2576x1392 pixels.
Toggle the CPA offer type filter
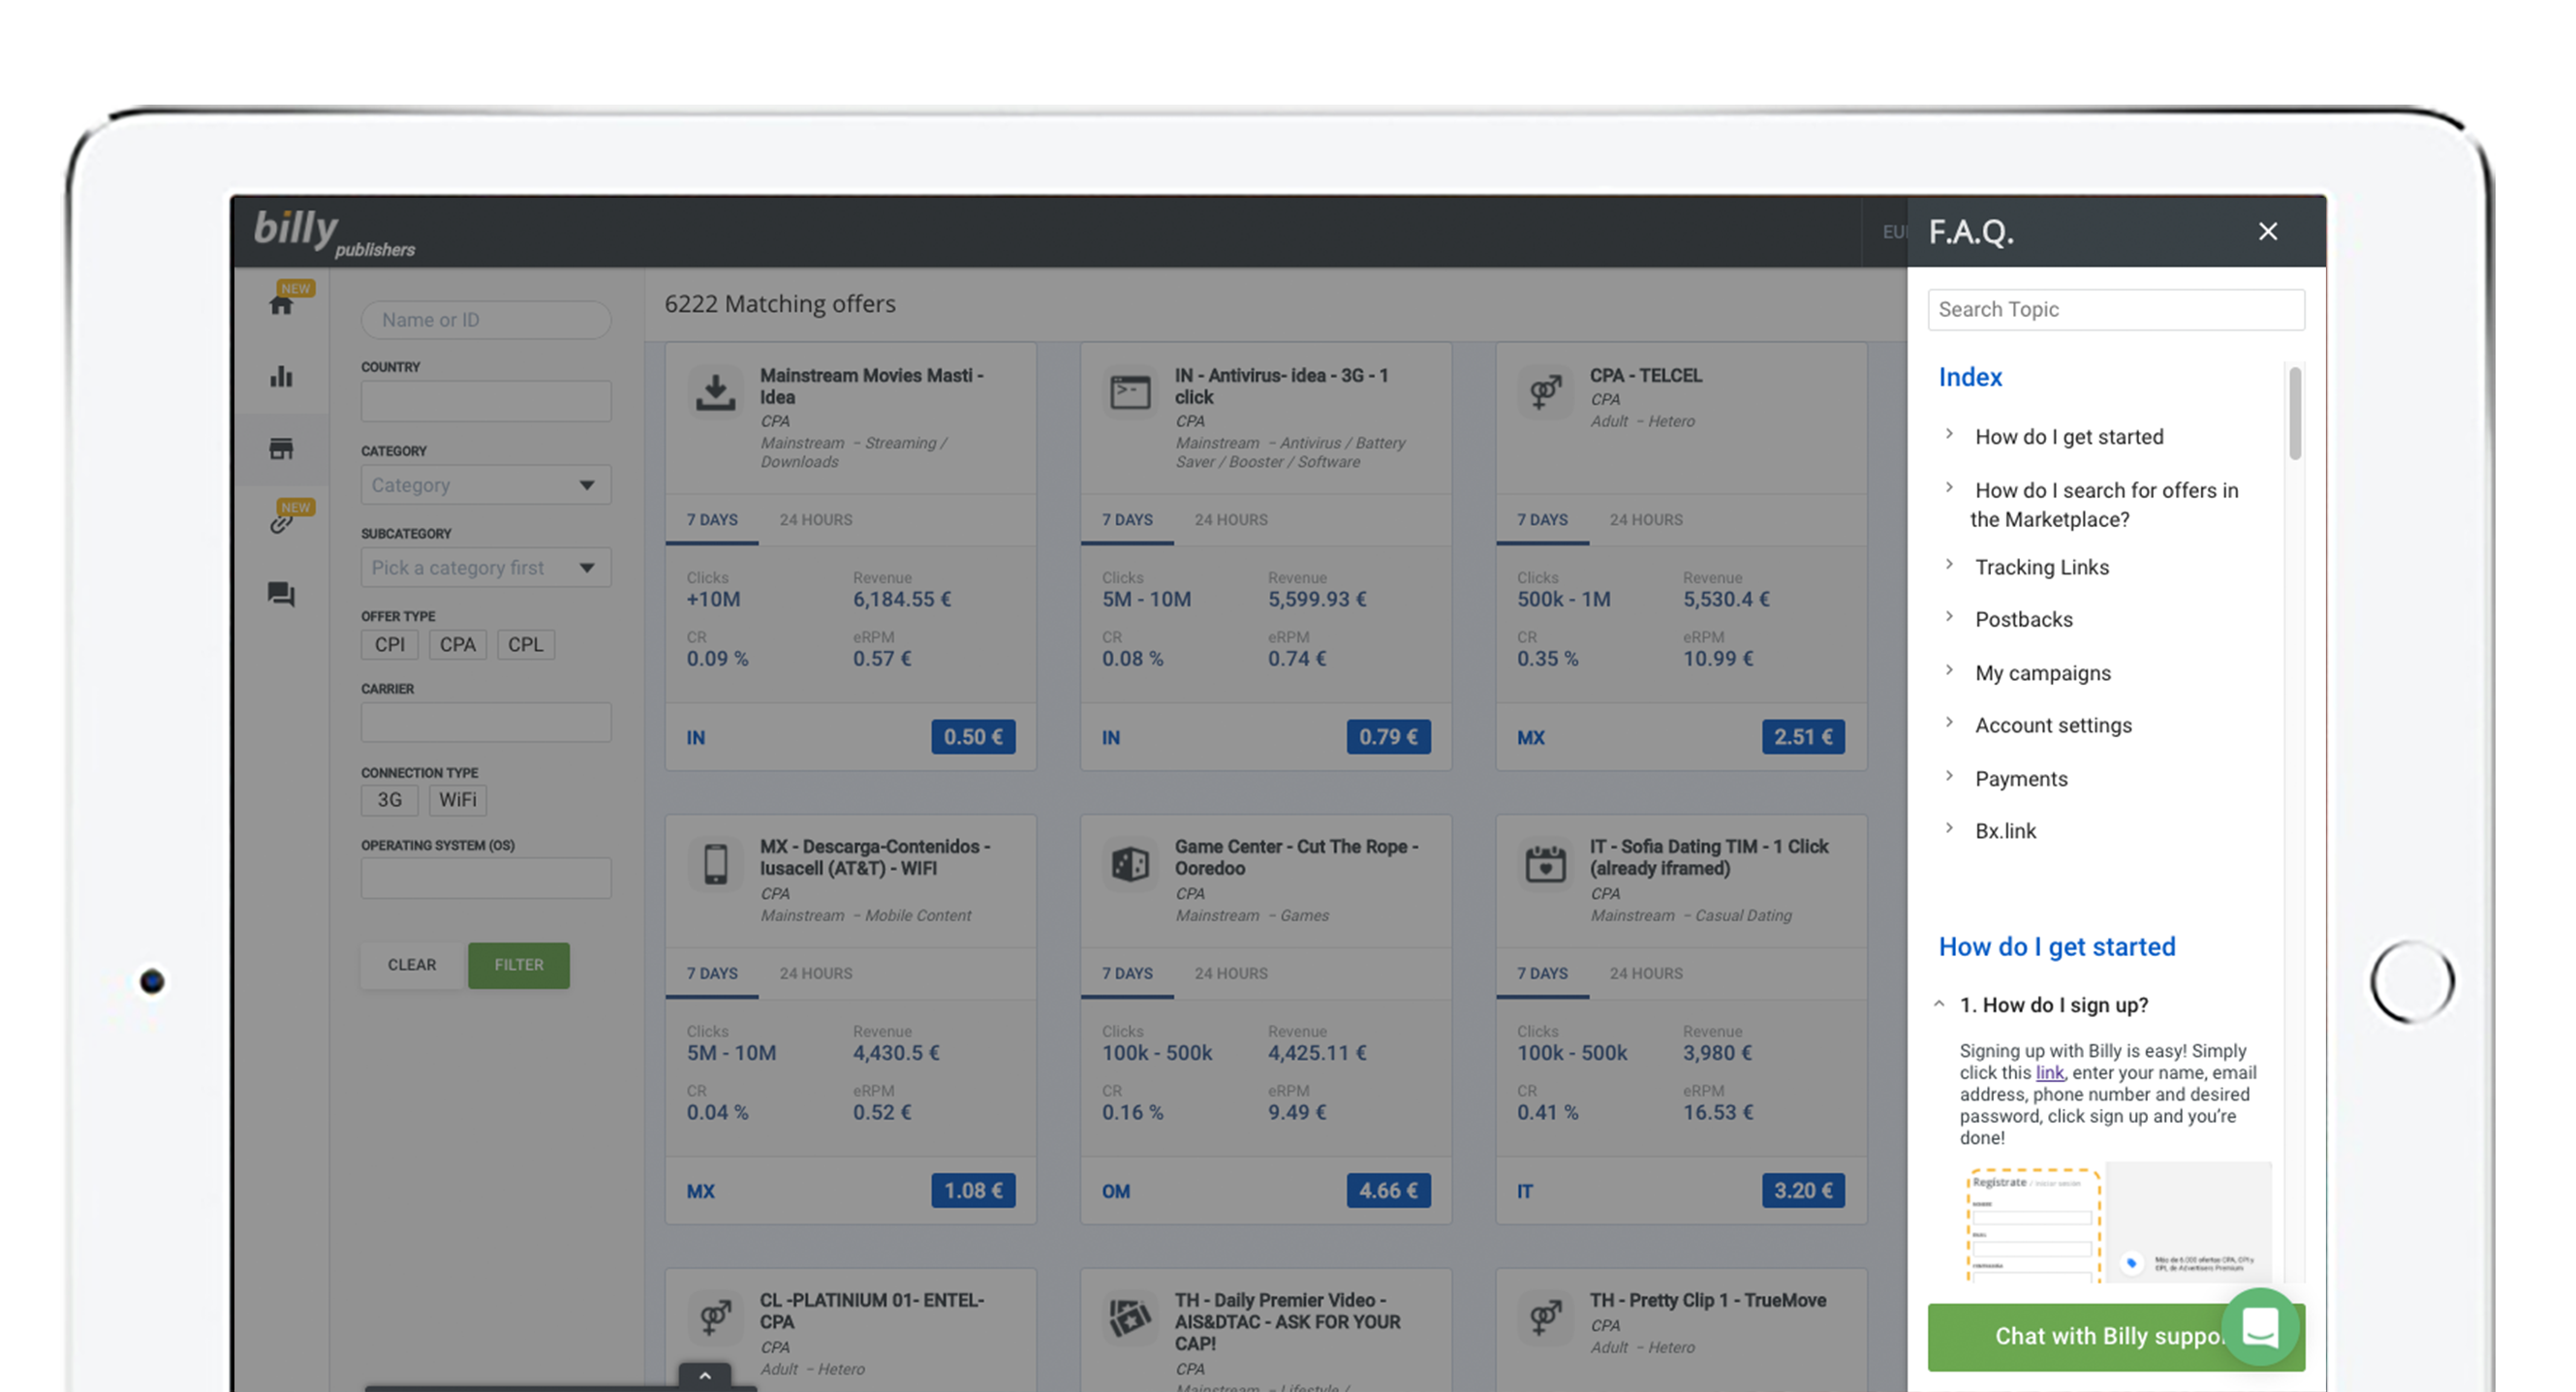(457, 644)
